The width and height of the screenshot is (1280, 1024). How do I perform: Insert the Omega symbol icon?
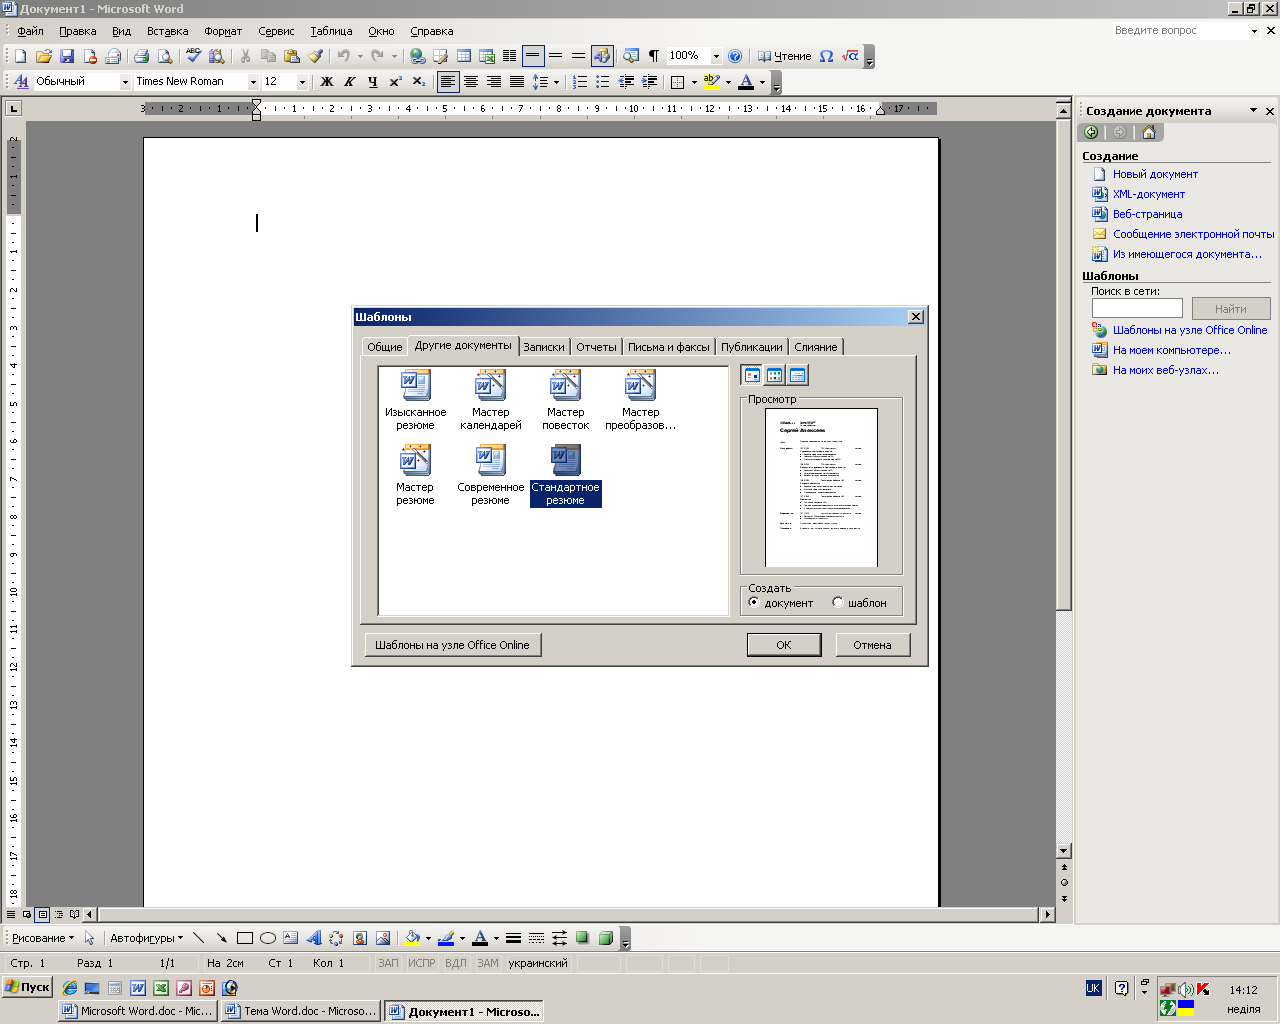pos(826,56)
